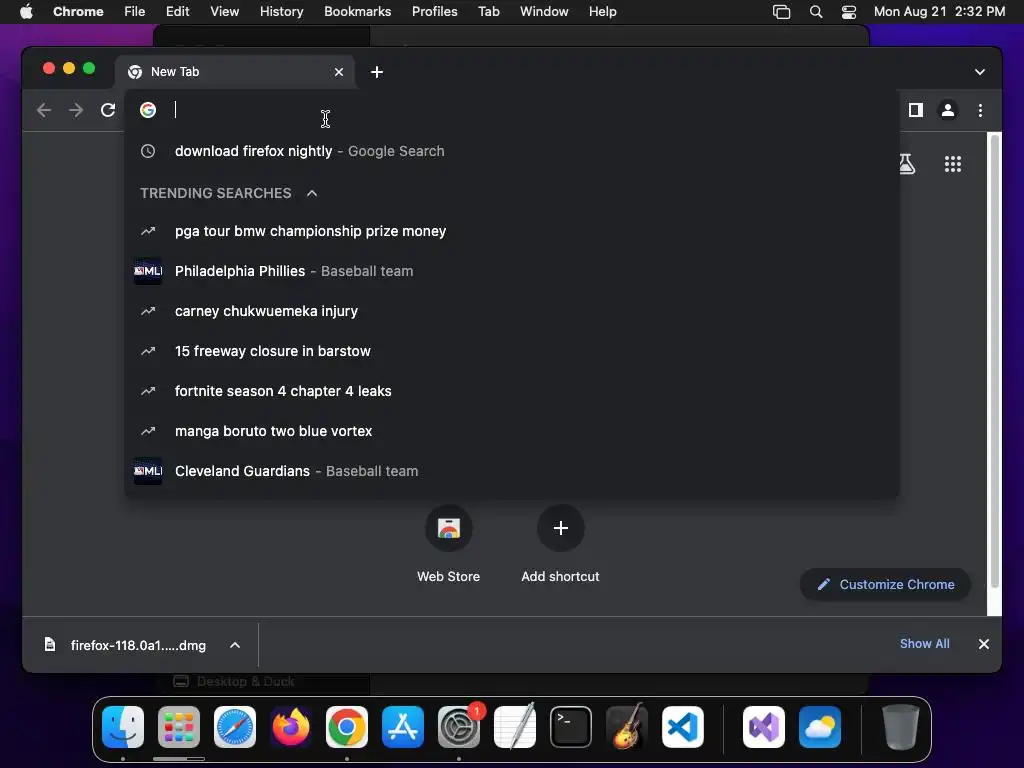Open the Search Labs flask icon
Image resolution: width=1024 pixels, height=768 pixels.
906,164
